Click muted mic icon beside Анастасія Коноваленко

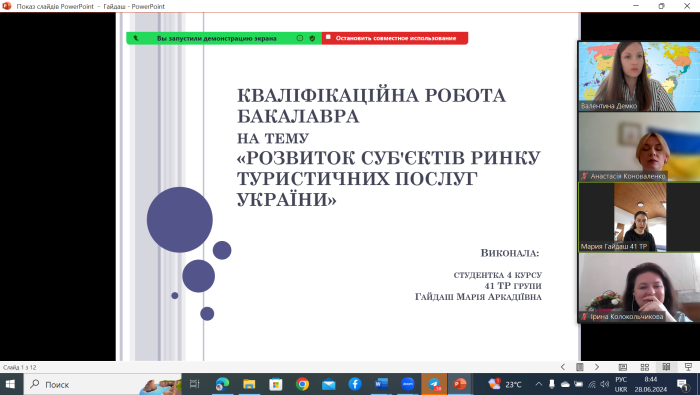coord(584,176)
